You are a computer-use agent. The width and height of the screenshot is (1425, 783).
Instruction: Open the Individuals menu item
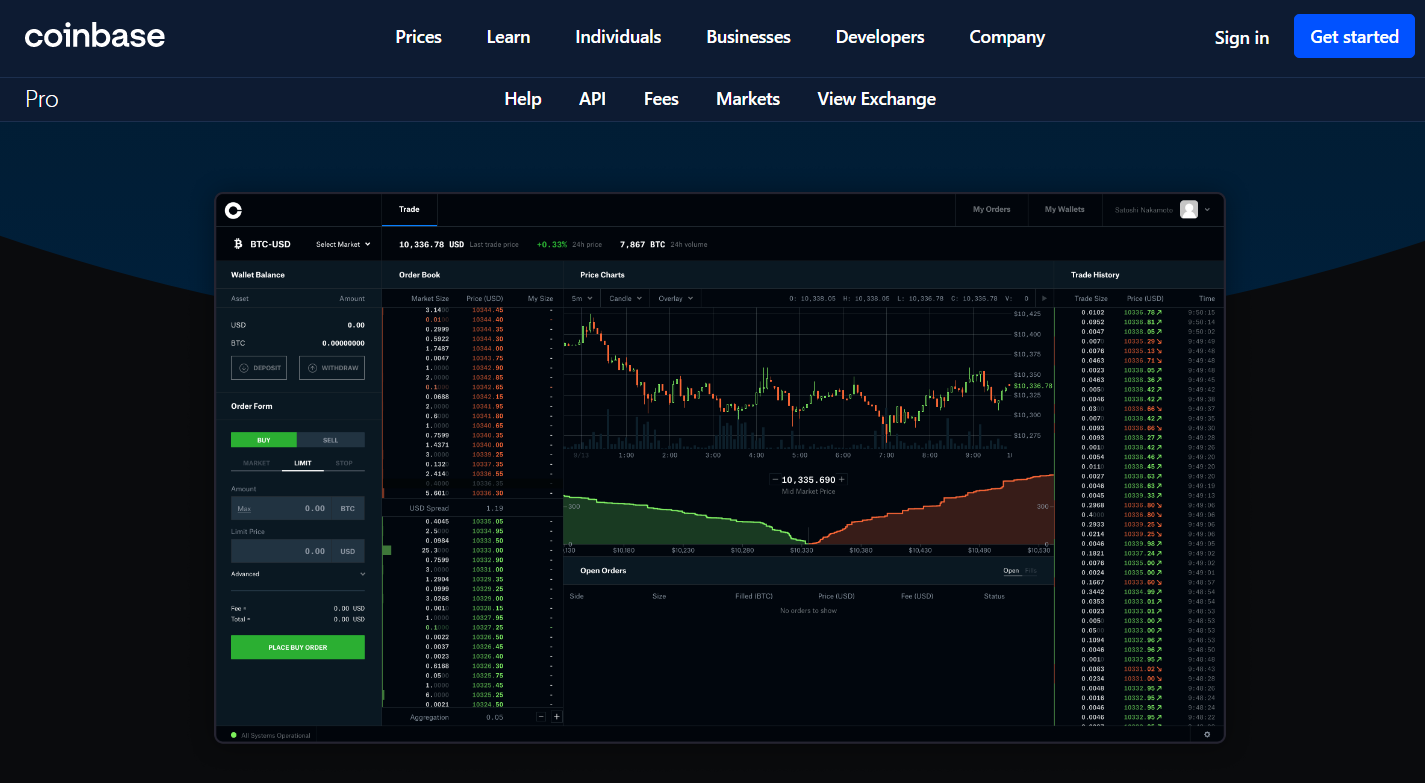618,37
